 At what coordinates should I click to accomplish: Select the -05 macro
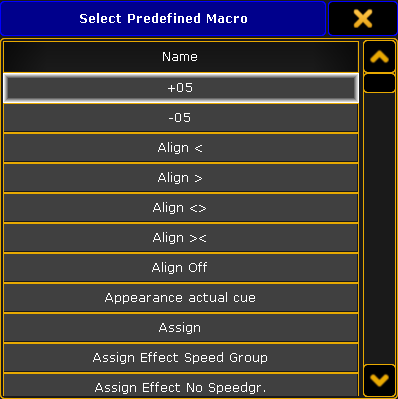(x=181, y=118)
